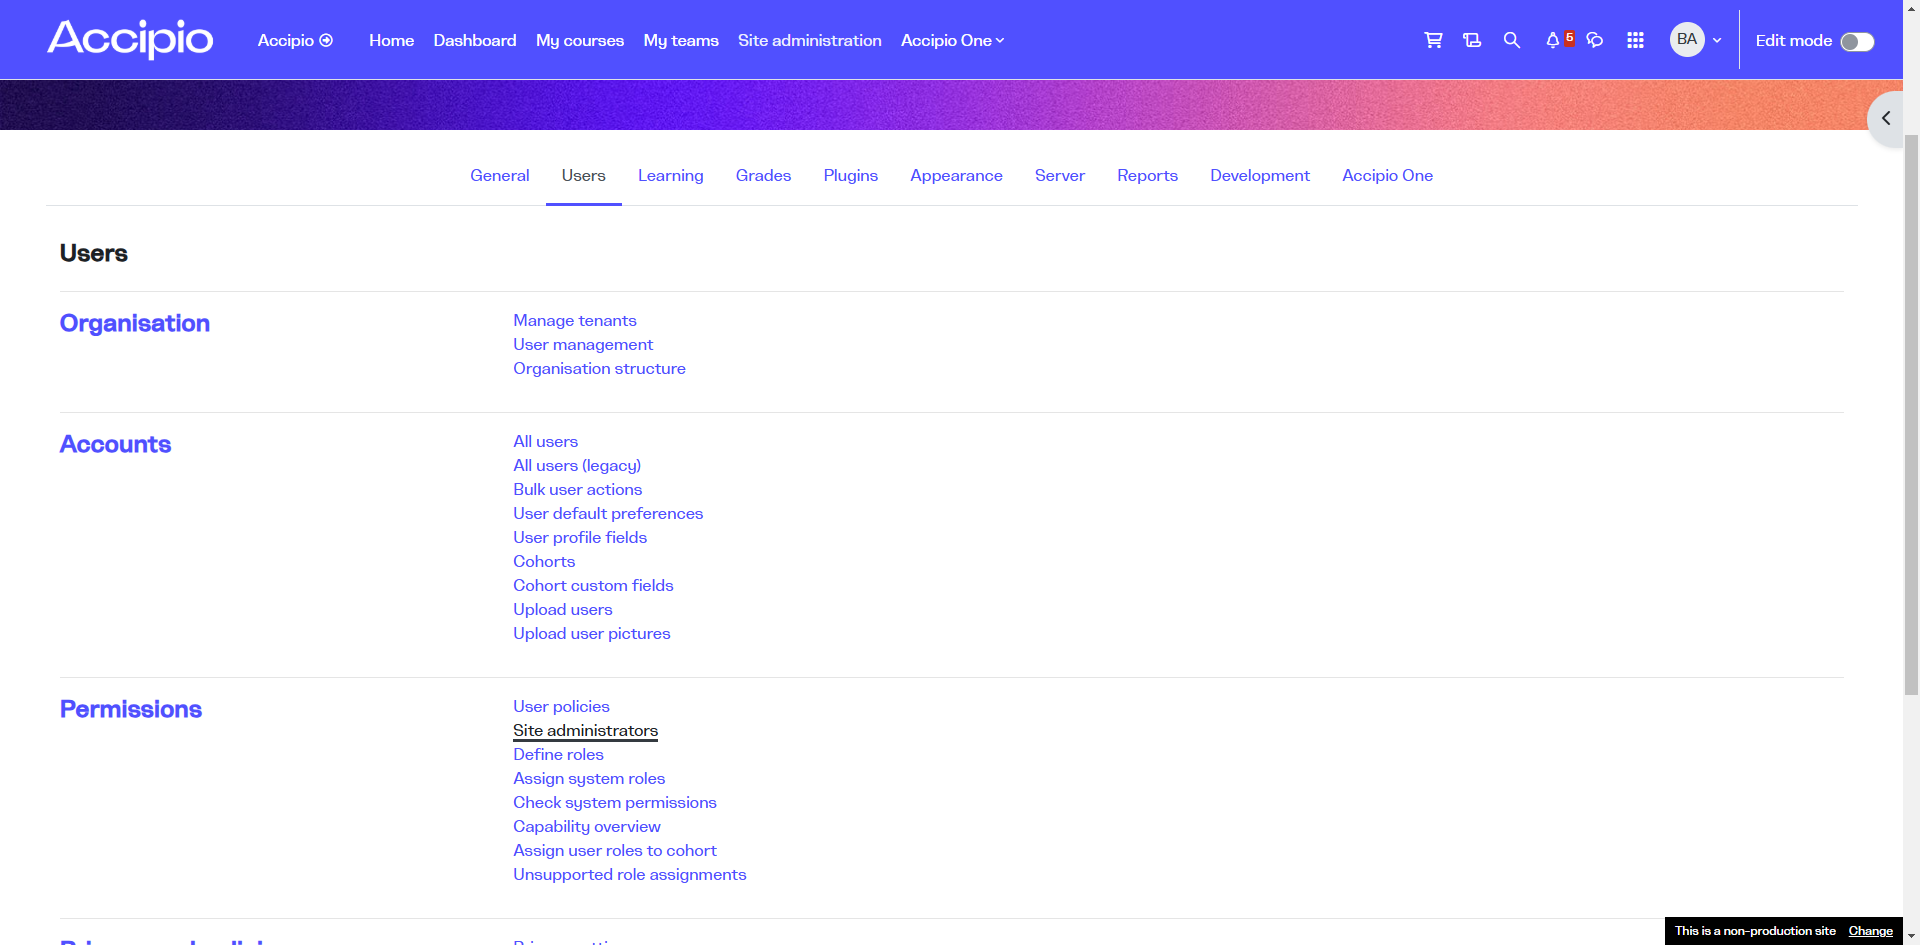The width and height of the screenshot is (1920, 945).
Task: Select the Users tab
Action: (x=584, y=175)
